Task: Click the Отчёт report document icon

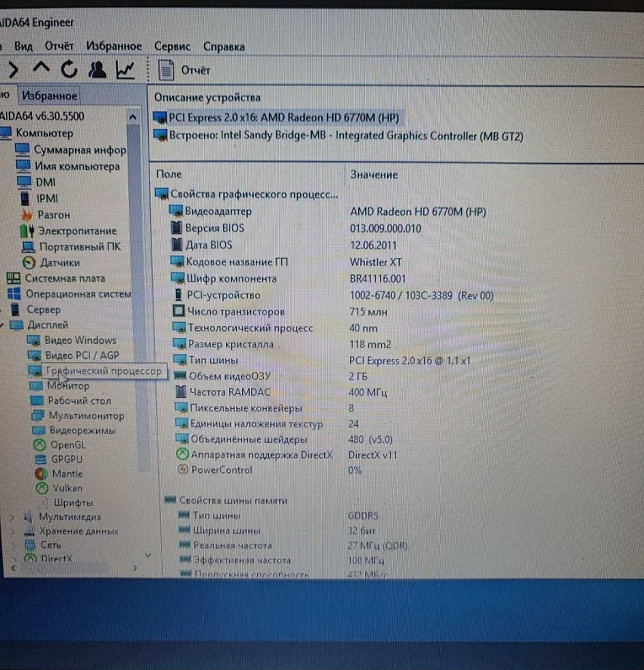Action: [166, 70]
